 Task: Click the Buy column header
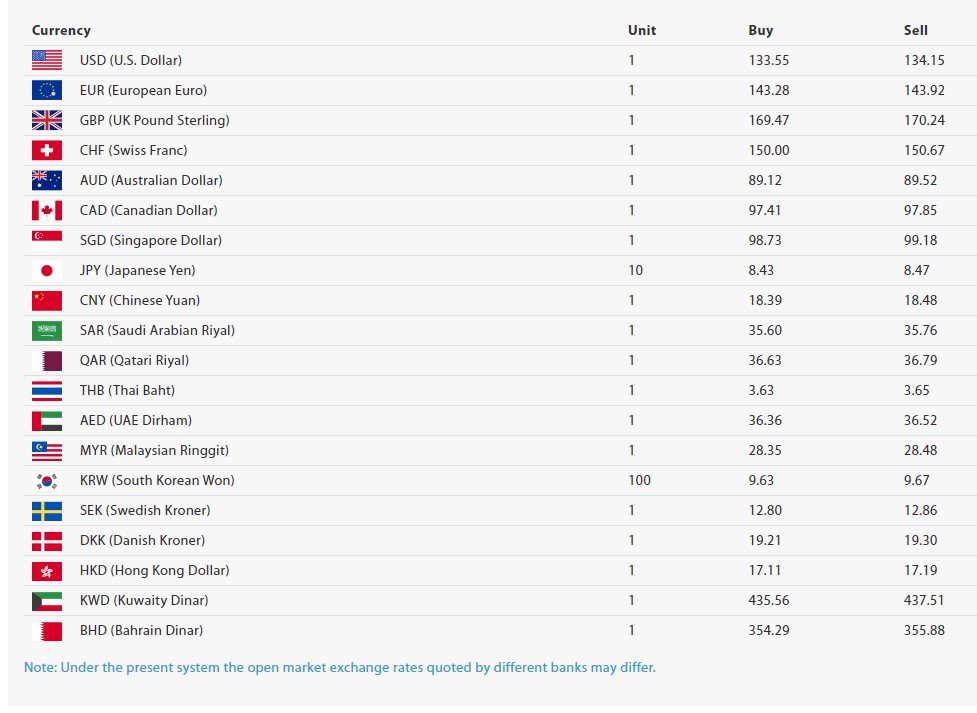761,30
